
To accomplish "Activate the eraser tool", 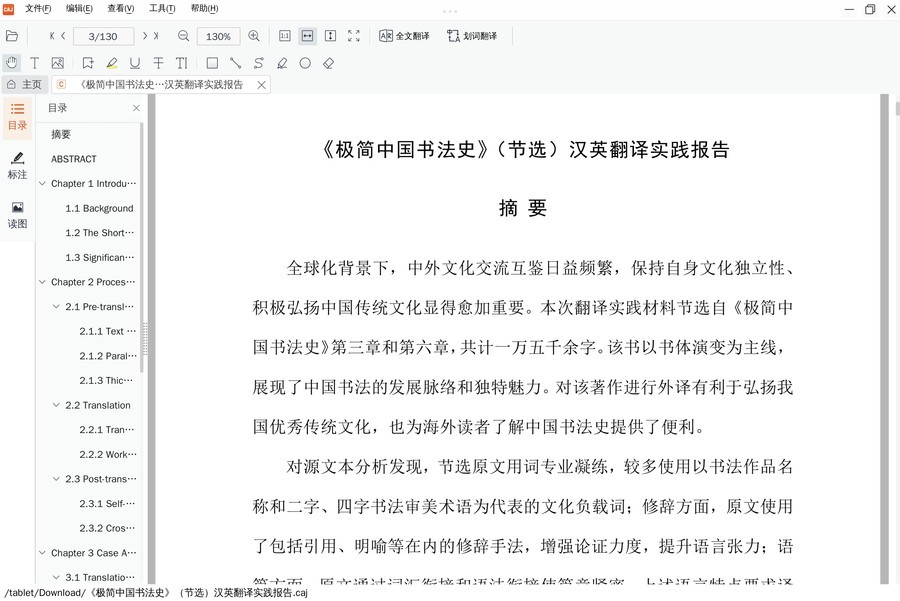I will pos(327,63).
